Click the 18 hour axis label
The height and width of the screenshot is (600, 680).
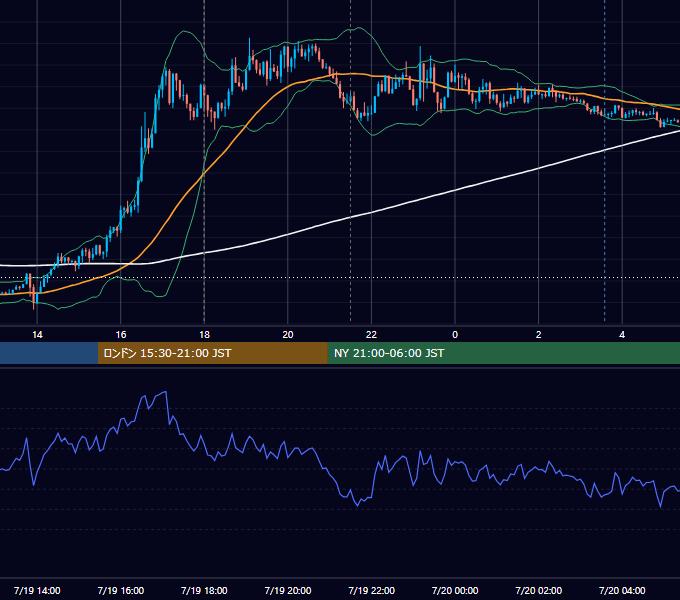(204, 335)
